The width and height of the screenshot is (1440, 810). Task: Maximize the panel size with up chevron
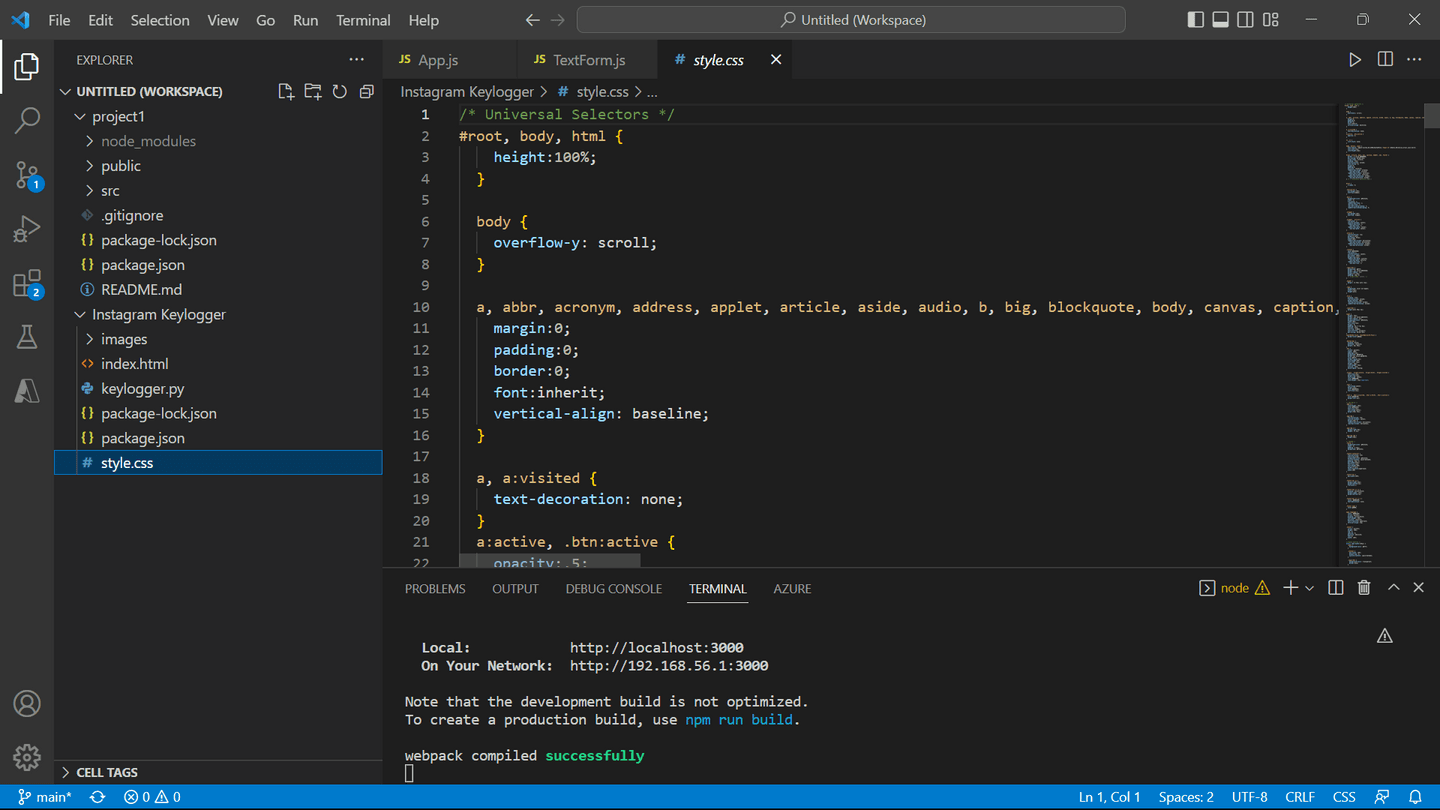click(1393, 588)
